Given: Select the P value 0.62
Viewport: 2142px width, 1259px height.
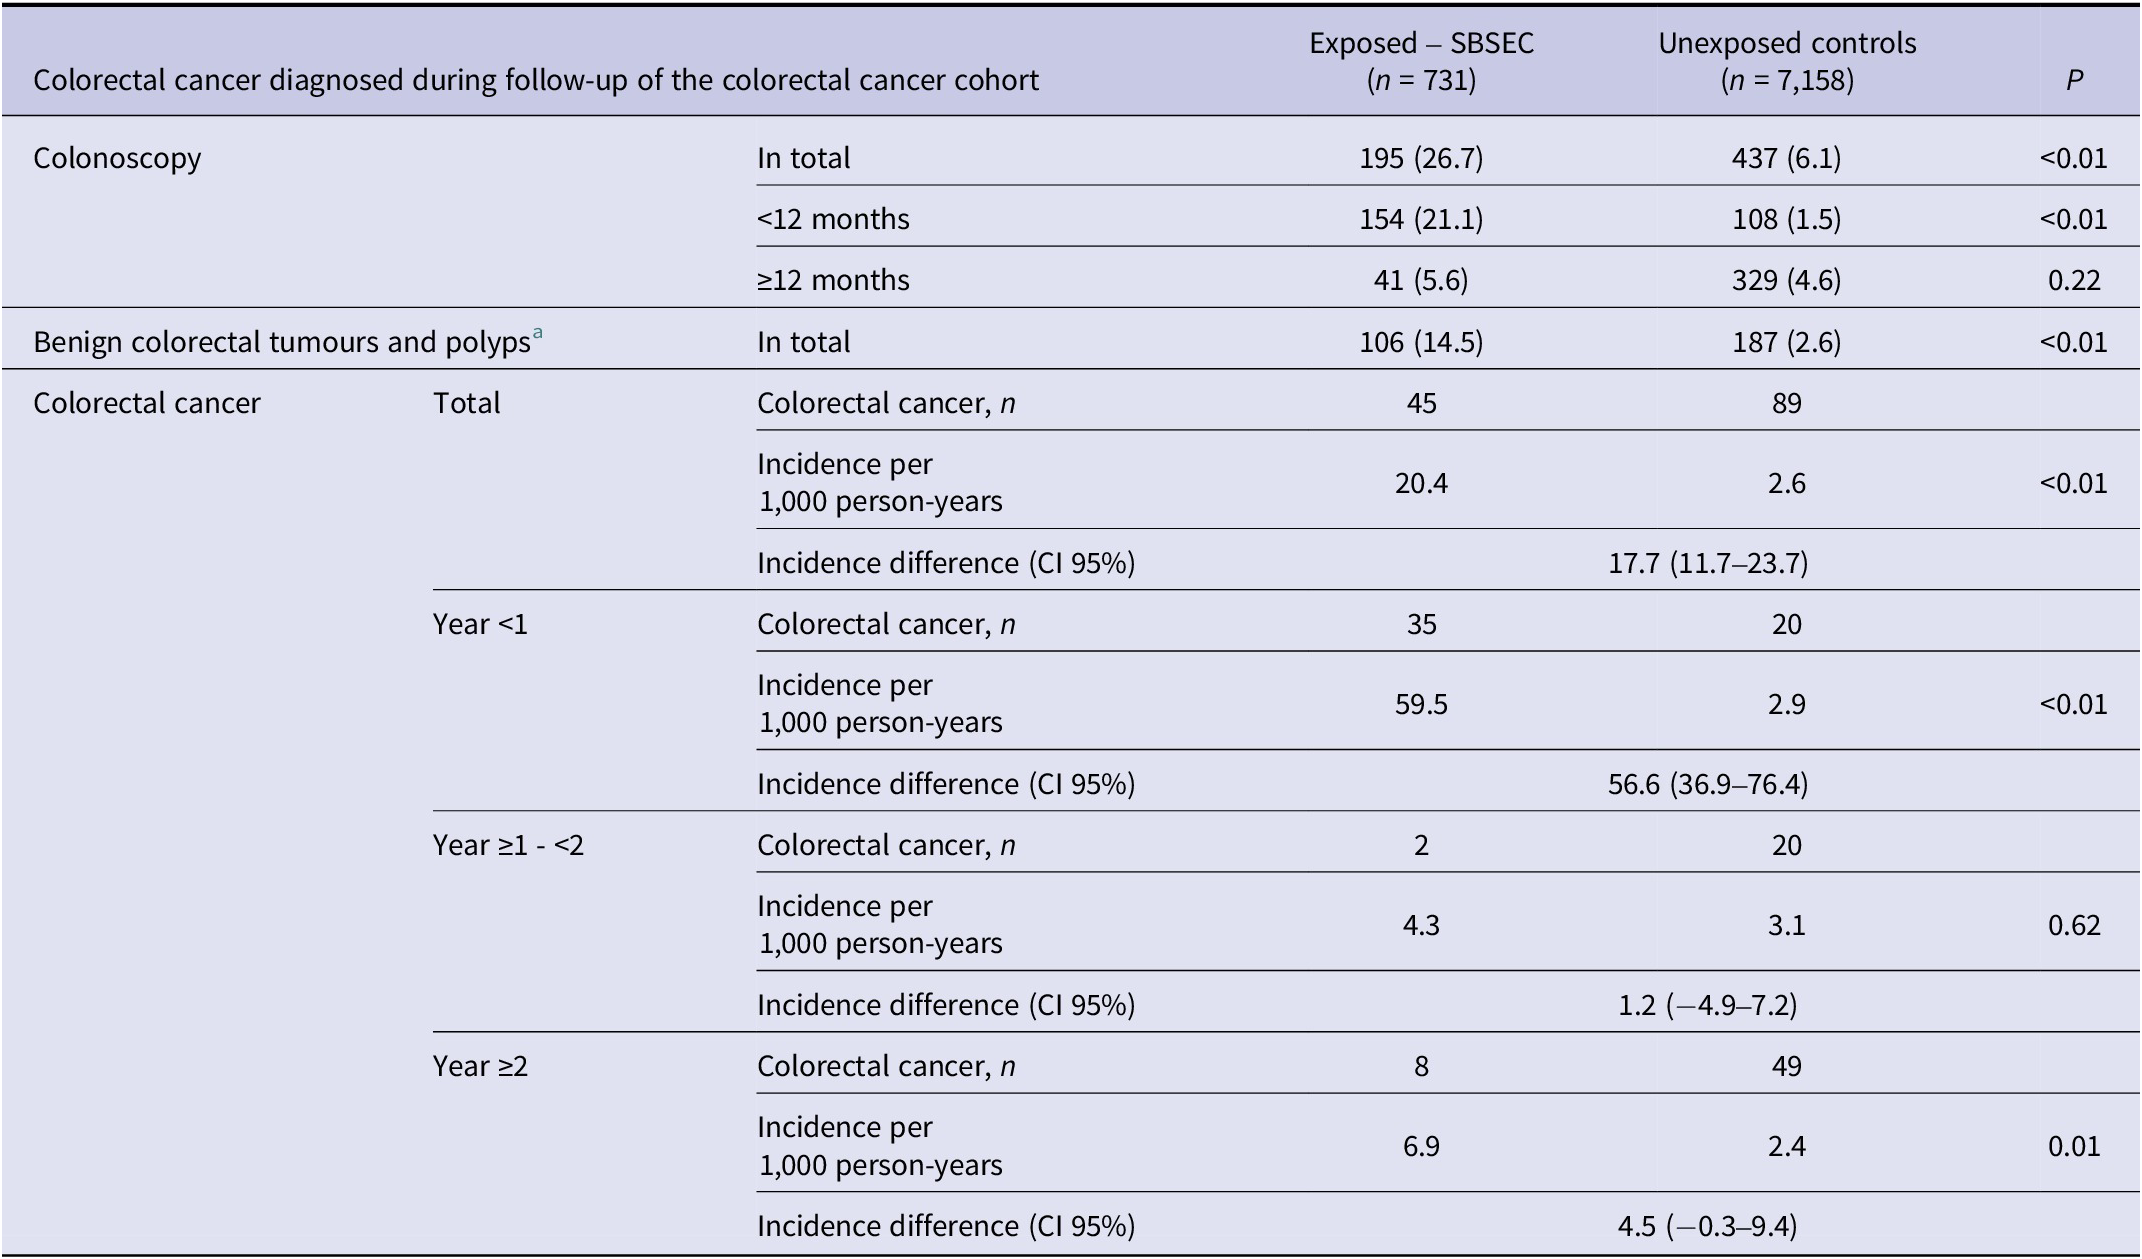Looking at the screenshot, I should [2074, 925].
